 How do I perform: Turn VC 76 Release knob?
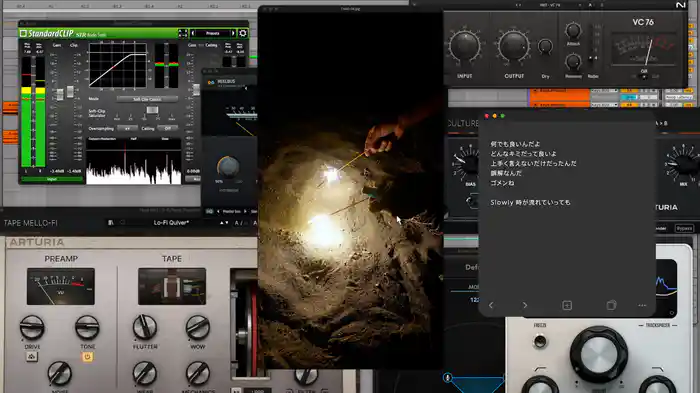573,62
